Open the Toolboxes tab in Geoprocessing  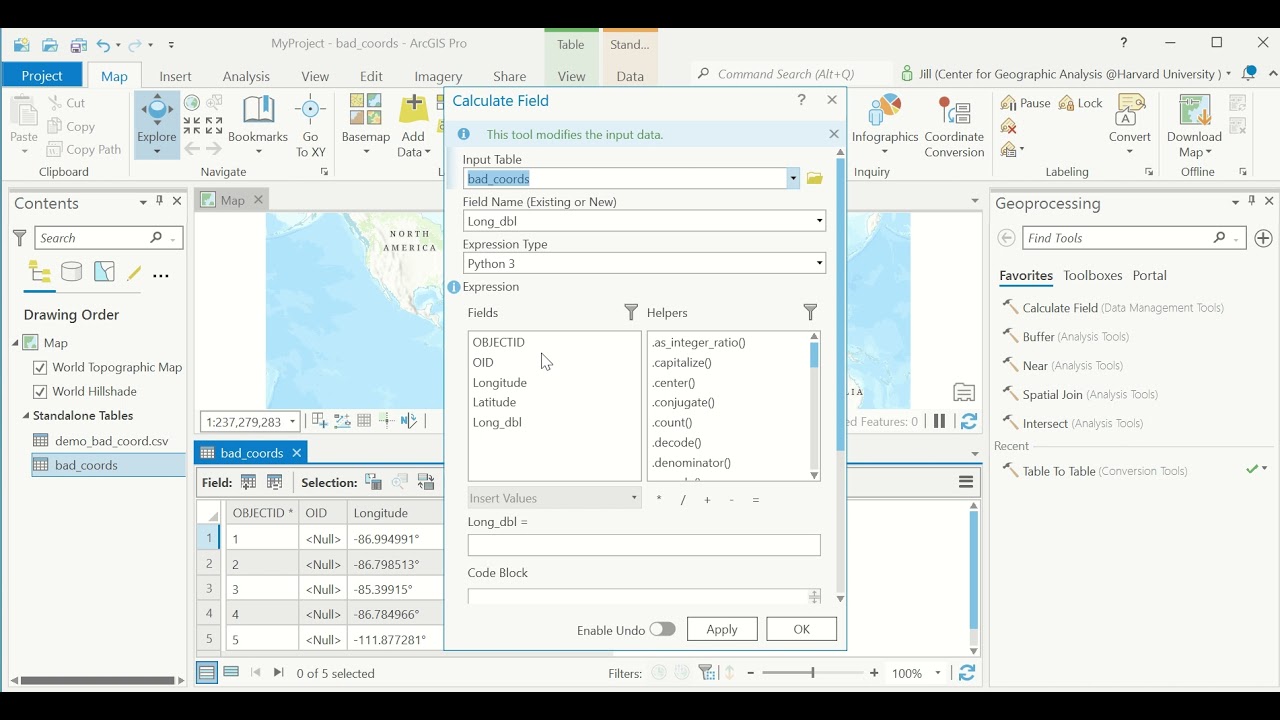point(1092,275)
